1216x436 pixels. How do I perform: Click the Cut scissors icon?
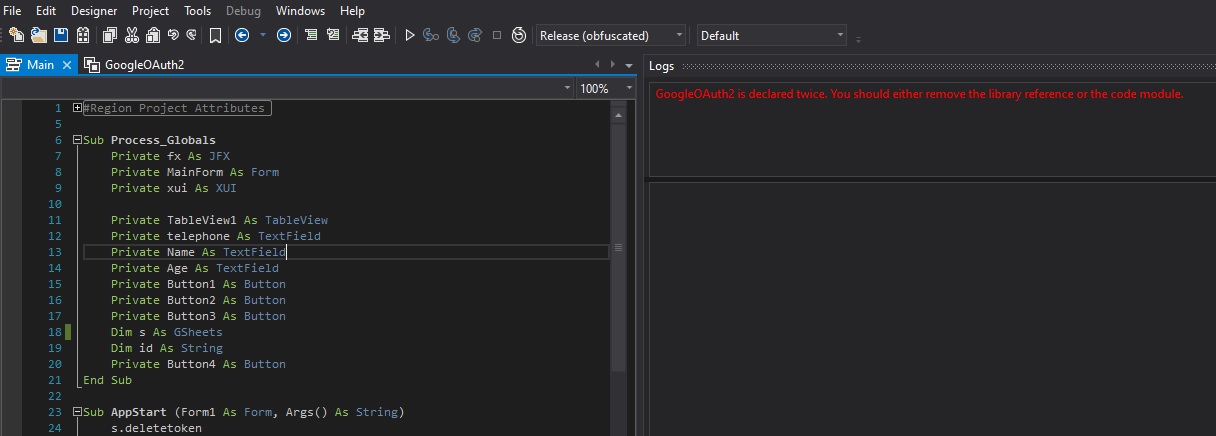pyautogui.click(x=132, y=35)
